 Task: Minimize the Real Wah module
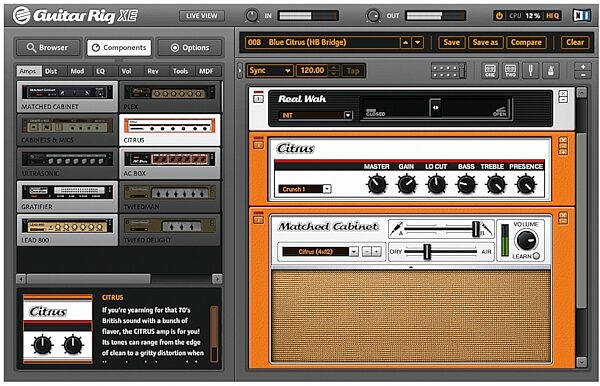[x=563, y=99]
